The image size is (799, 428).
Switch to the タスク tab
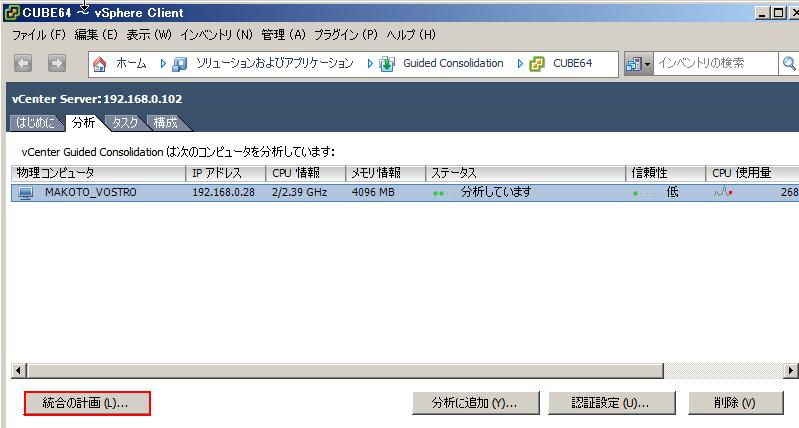tap(125, 123)
